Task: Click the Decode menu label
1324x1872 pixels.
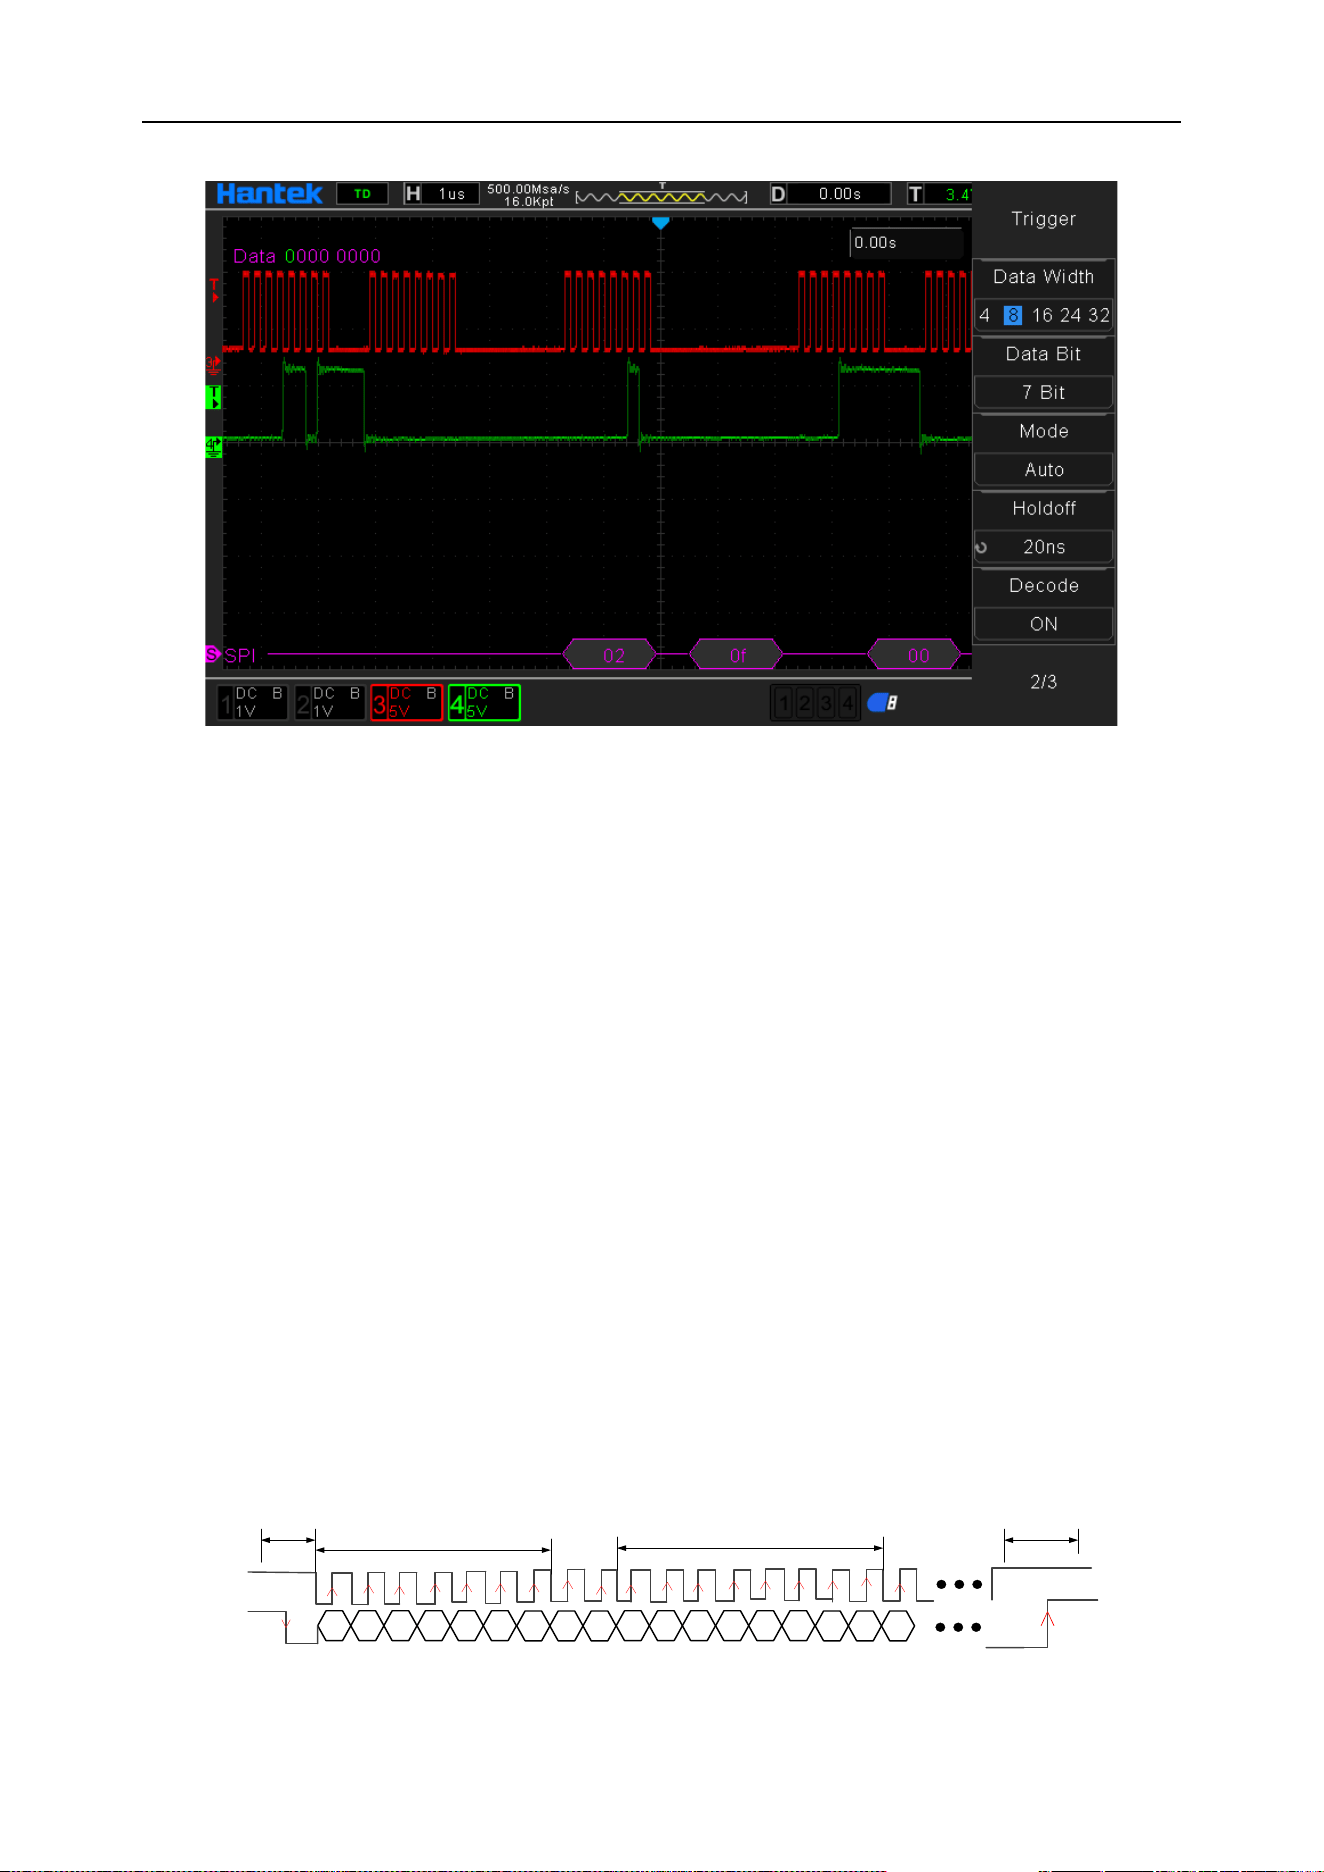Action: coord(1044,585)
